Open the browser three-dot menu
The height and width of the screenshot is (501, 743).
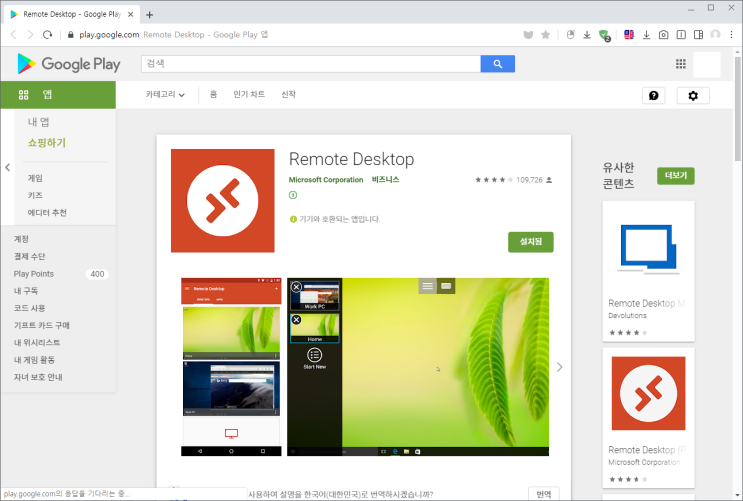[732, 35]
